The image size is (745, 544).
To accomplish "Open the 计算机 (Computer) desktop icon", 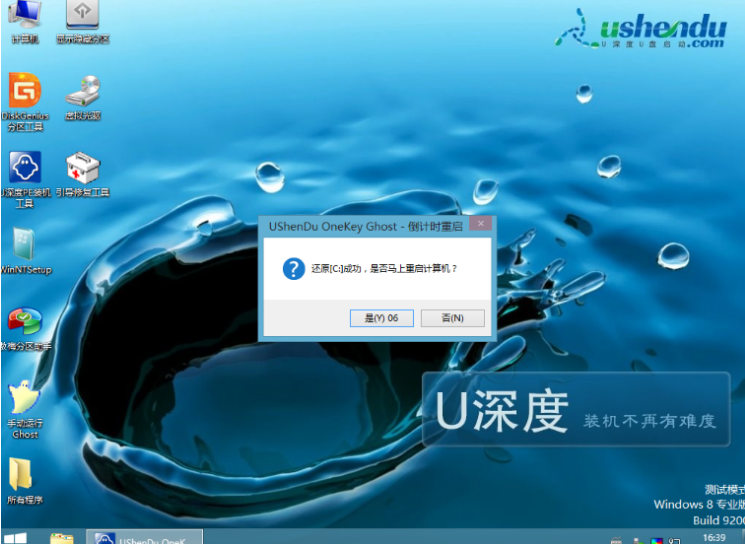I will (x=24, y=18).
